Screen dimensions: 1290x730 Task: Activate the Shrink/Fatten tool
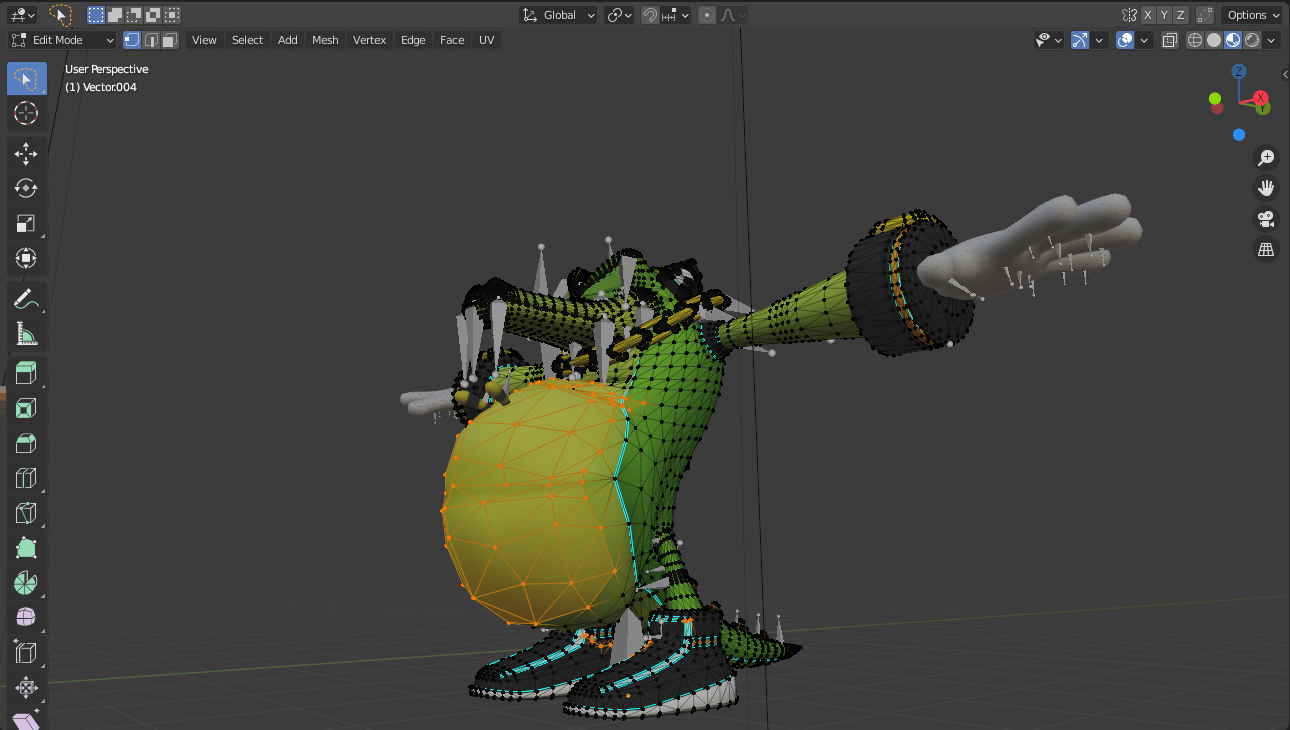point(26,689)
